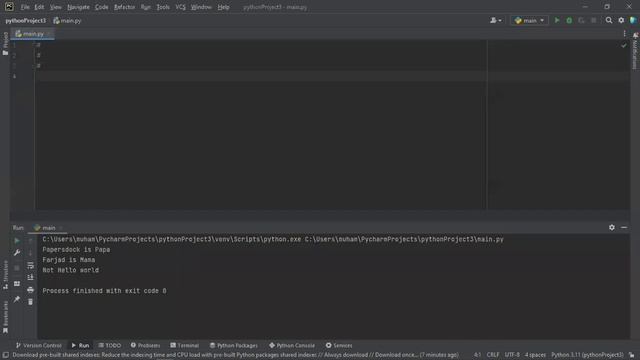
Task: Click pythonProject3 in the breadcrumb bar
Action: [26, 20]
